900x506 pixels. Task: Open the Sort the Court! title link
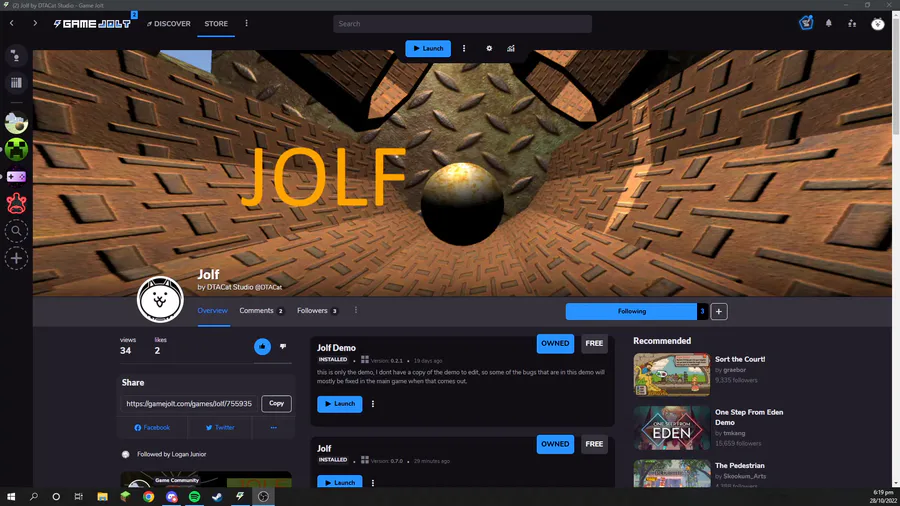point(740,359)
